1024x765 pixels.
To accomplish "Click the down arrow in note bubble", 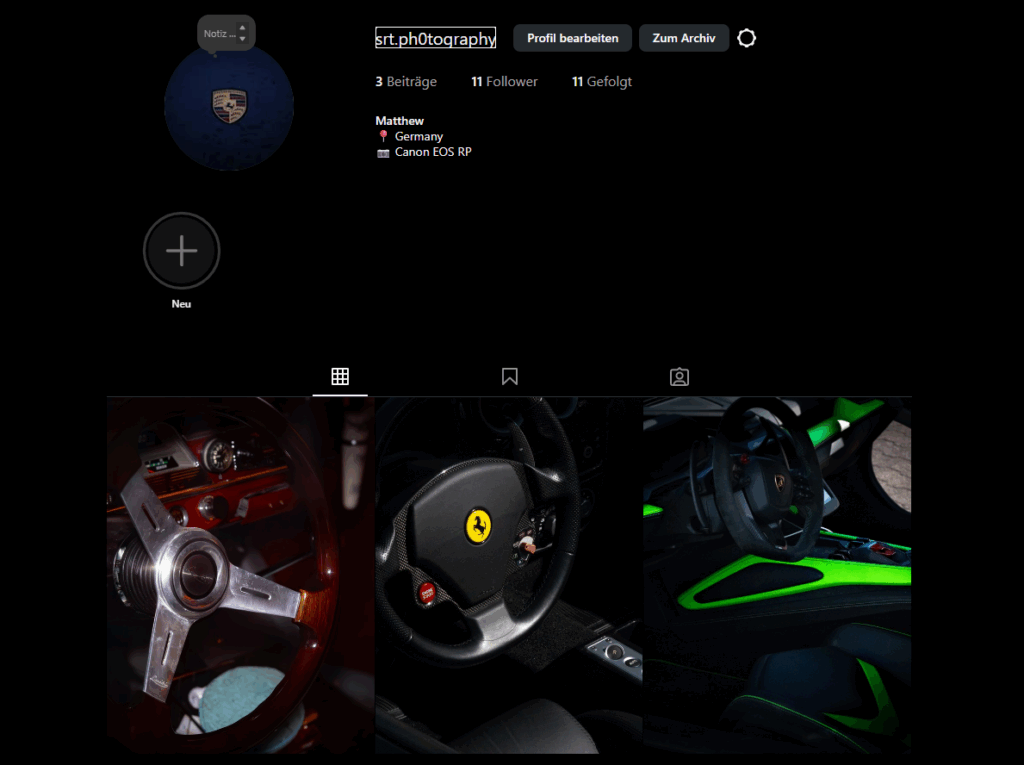I will pos(242,39).
